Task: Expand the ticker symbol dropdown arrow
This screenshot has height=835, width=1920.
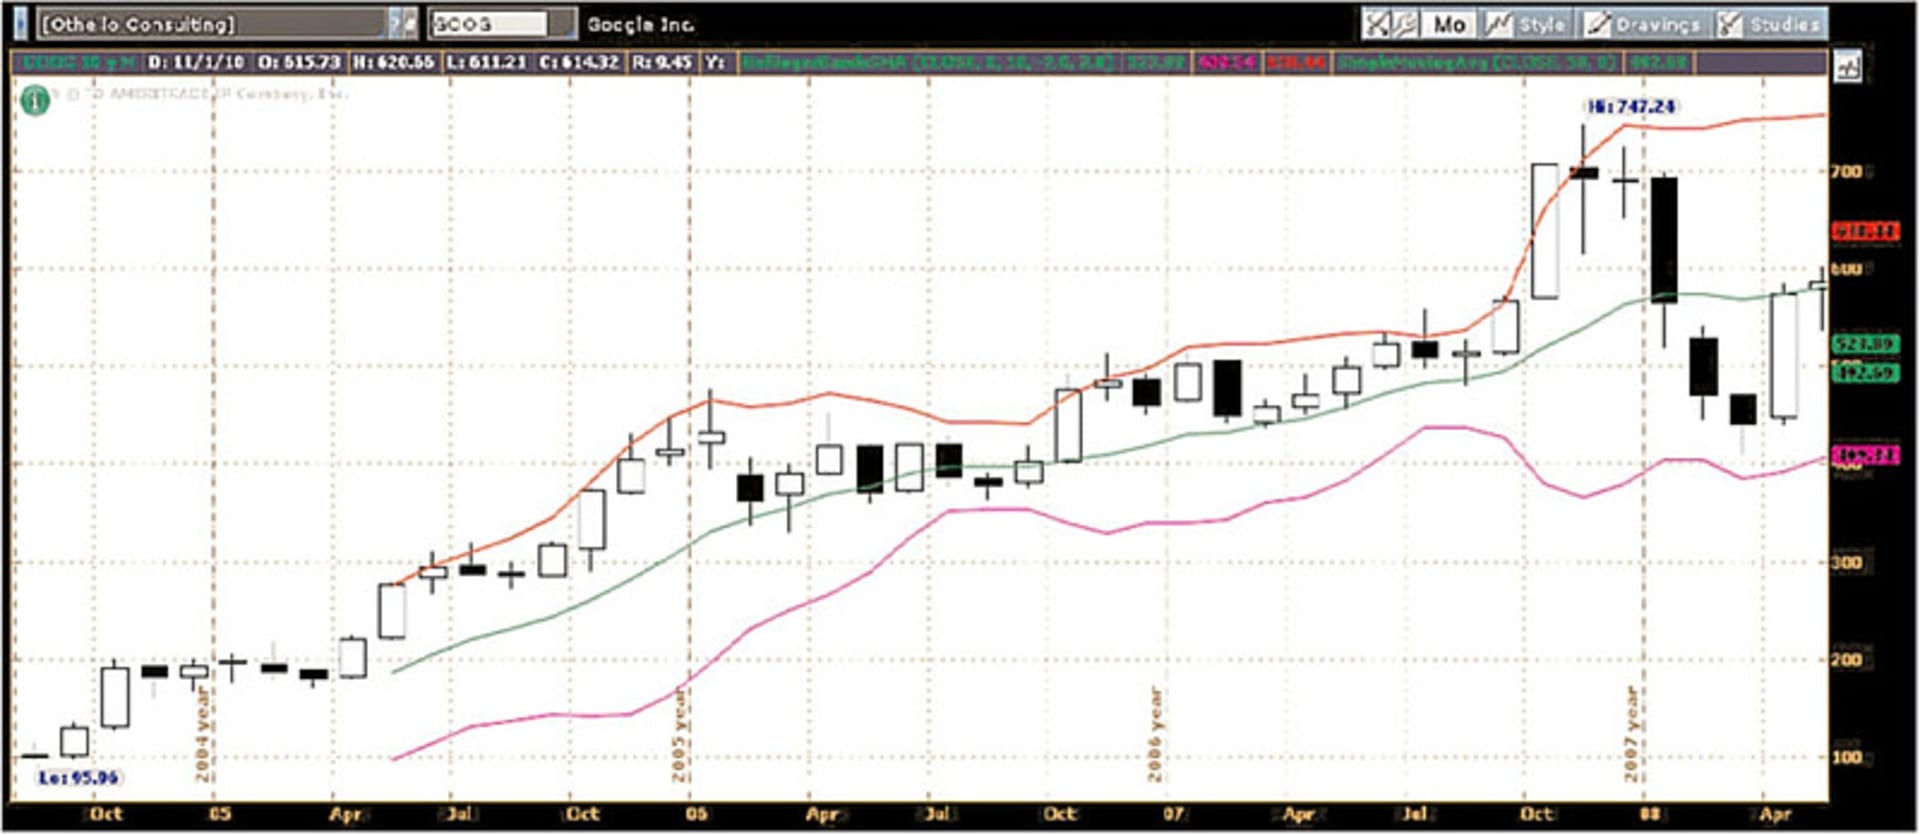Action: (x=565, y=24)
